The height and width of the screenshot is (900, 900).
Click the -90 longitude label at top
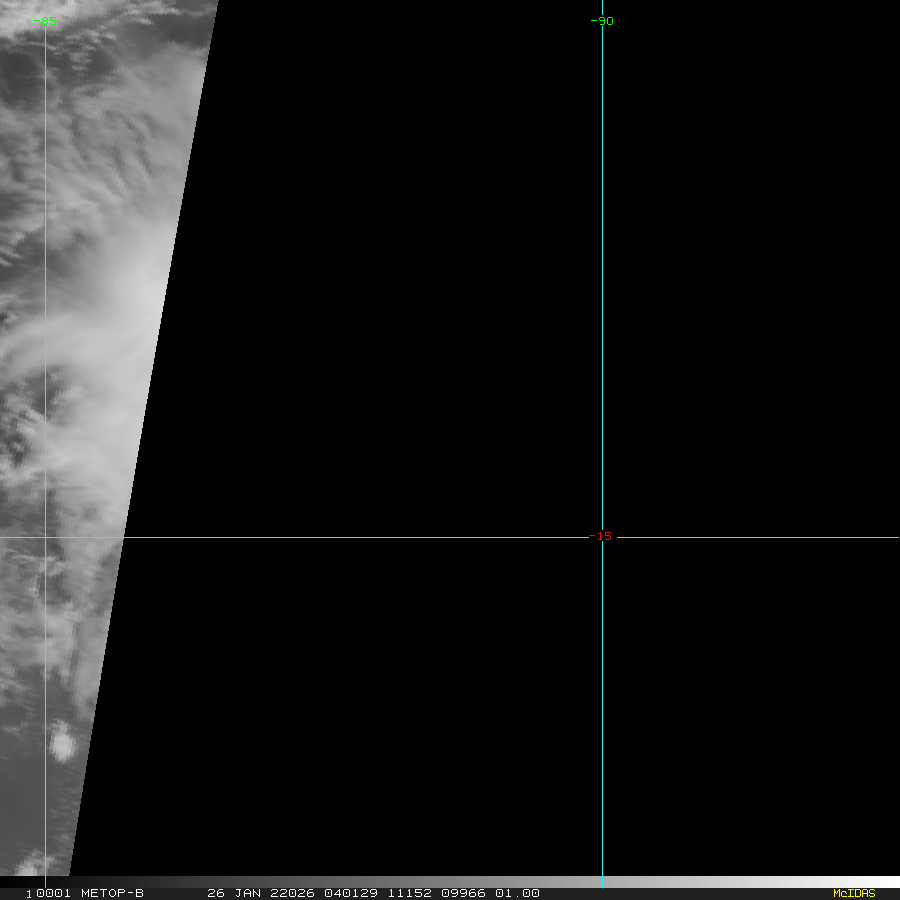pos(602,21)
